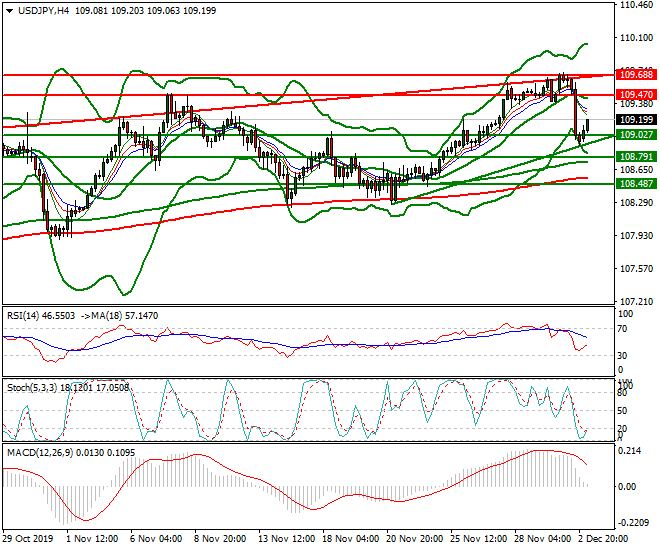The height and width of the screenshot is (550, 660).
Task: Click the MACD scale value 0.214
Action: point(630,451)
